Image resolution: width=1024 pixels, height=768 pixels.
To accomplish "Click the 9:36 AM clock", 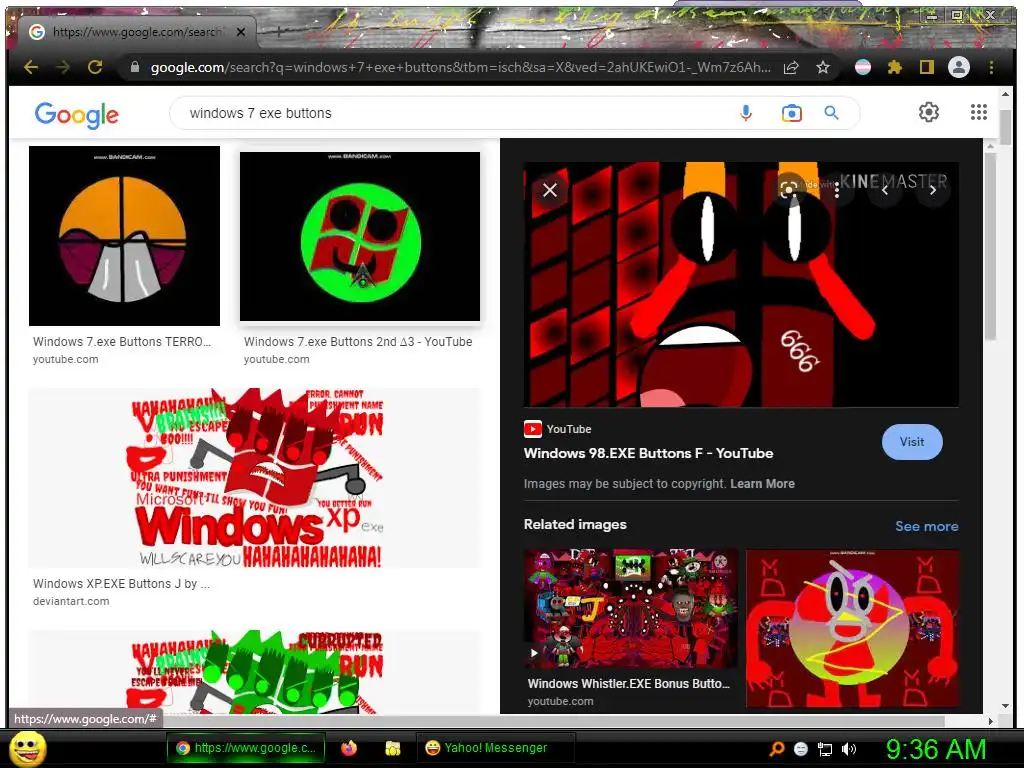I will click(936, 749).
